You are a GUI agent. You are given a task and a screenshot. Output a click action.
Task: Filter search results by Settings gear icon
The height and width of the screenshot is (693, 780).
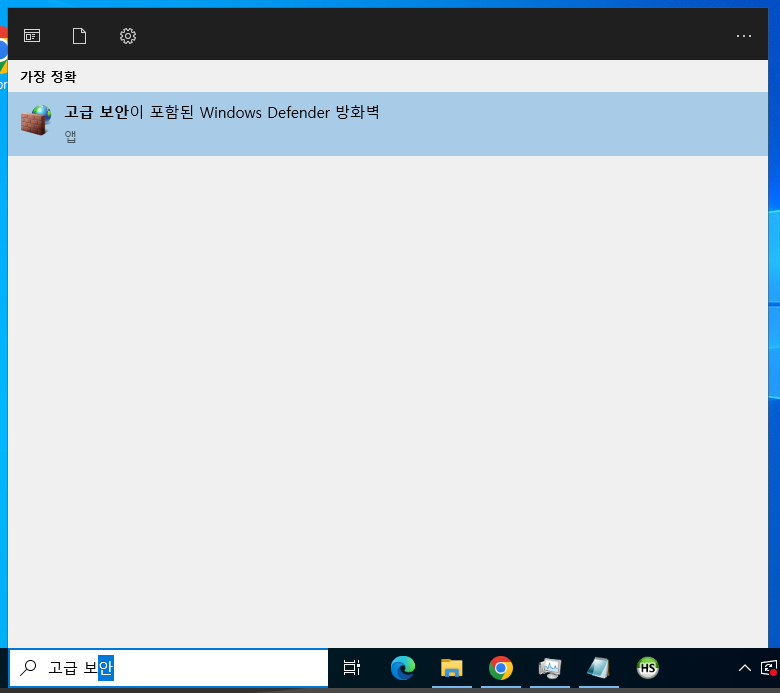128,36
